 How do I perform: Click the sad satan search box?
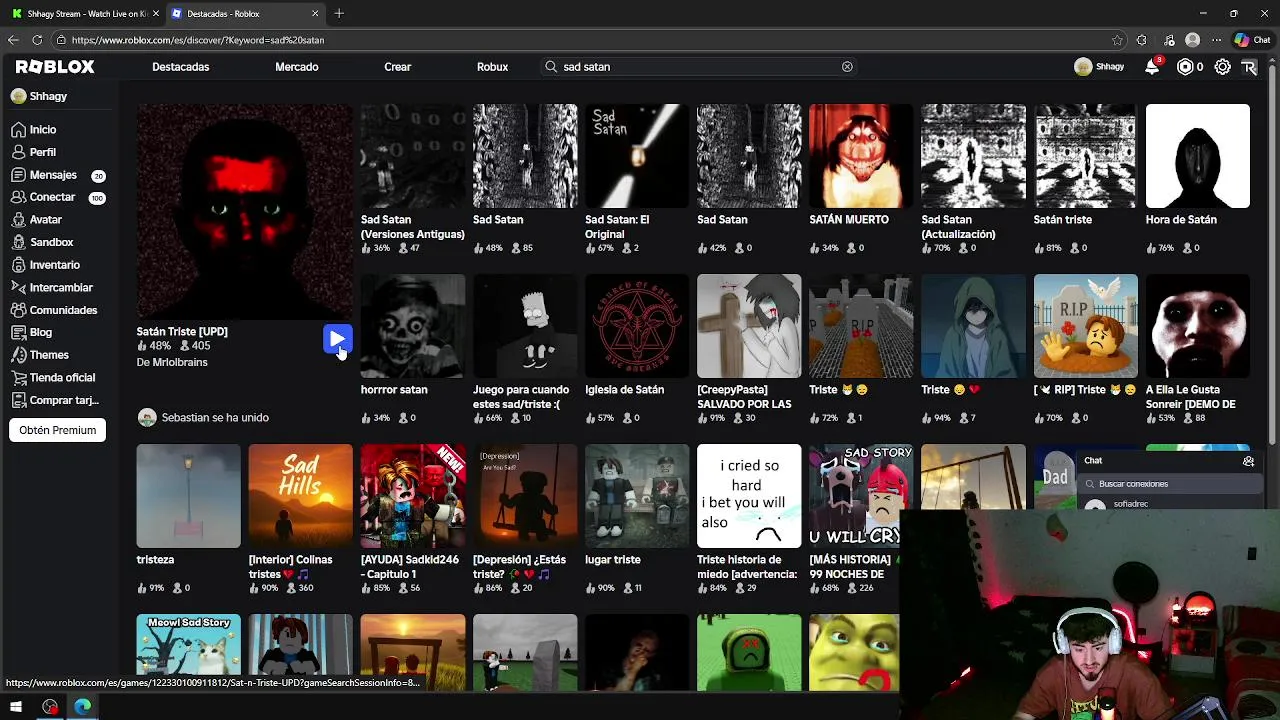[700, 67]
